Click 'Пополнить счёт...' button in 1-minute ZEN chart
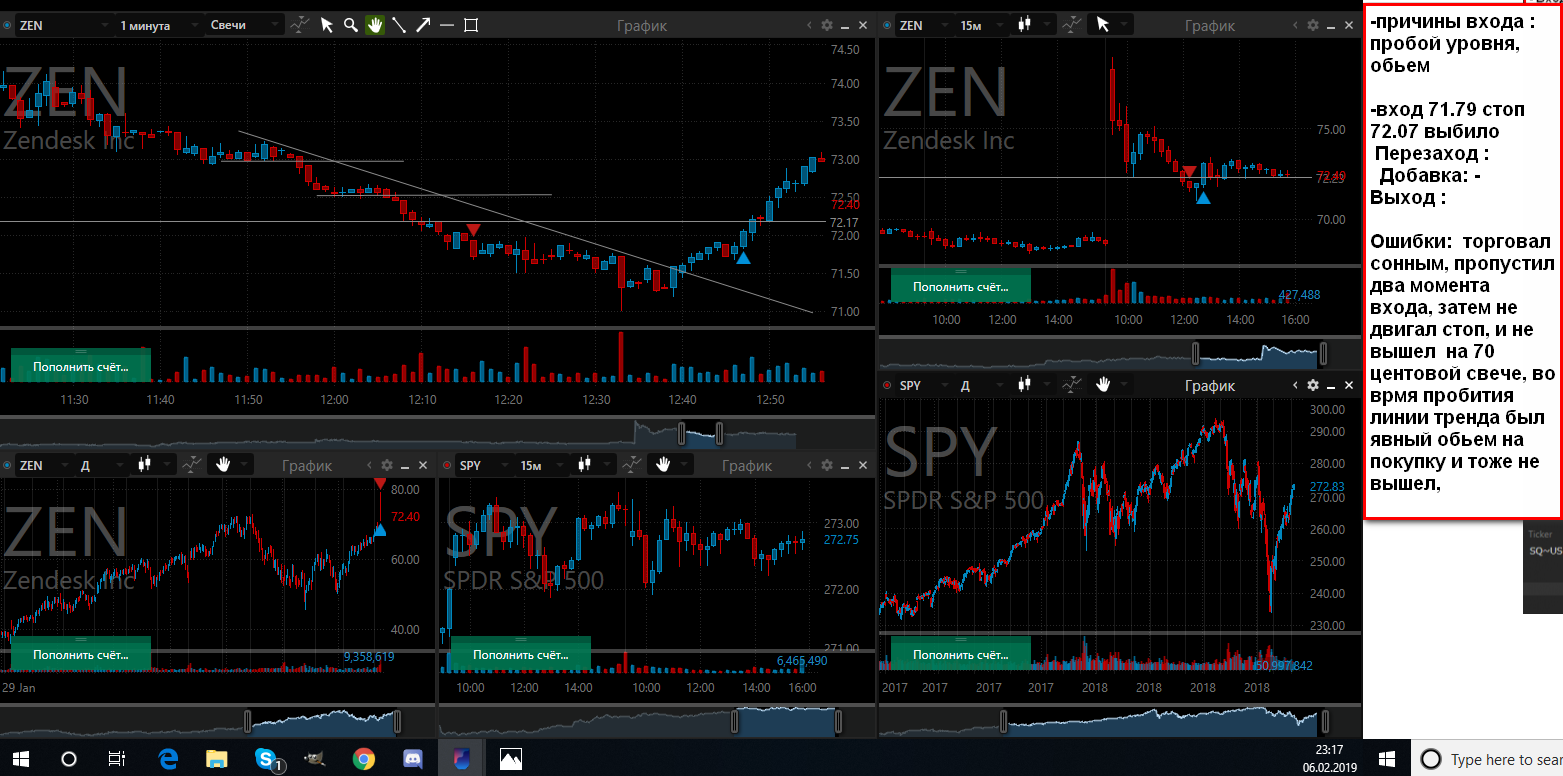 80,365
